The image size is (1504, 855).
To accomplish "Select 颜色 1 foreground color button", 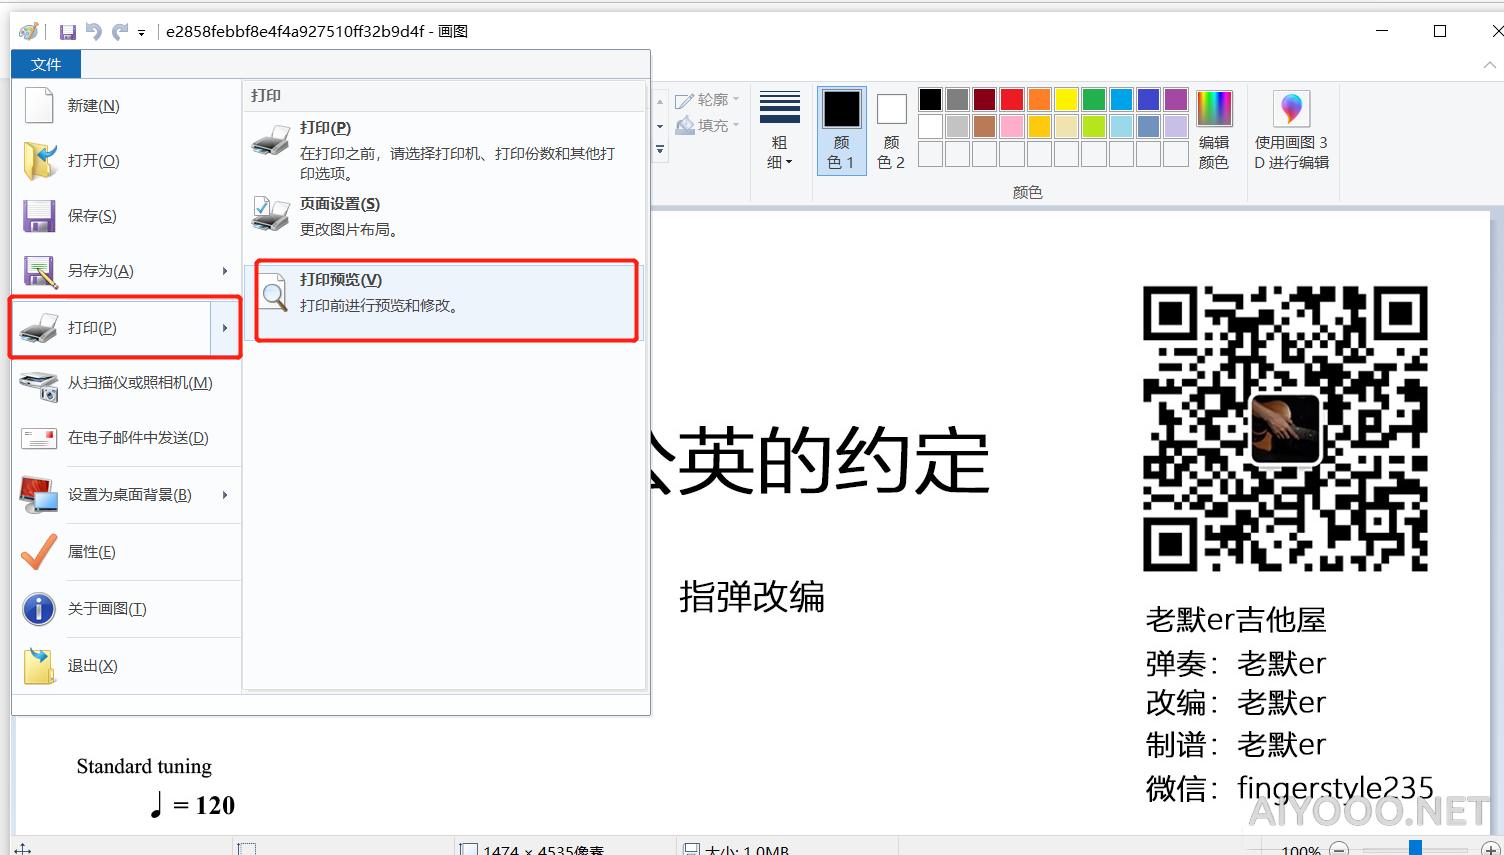I will click(841, 130).
